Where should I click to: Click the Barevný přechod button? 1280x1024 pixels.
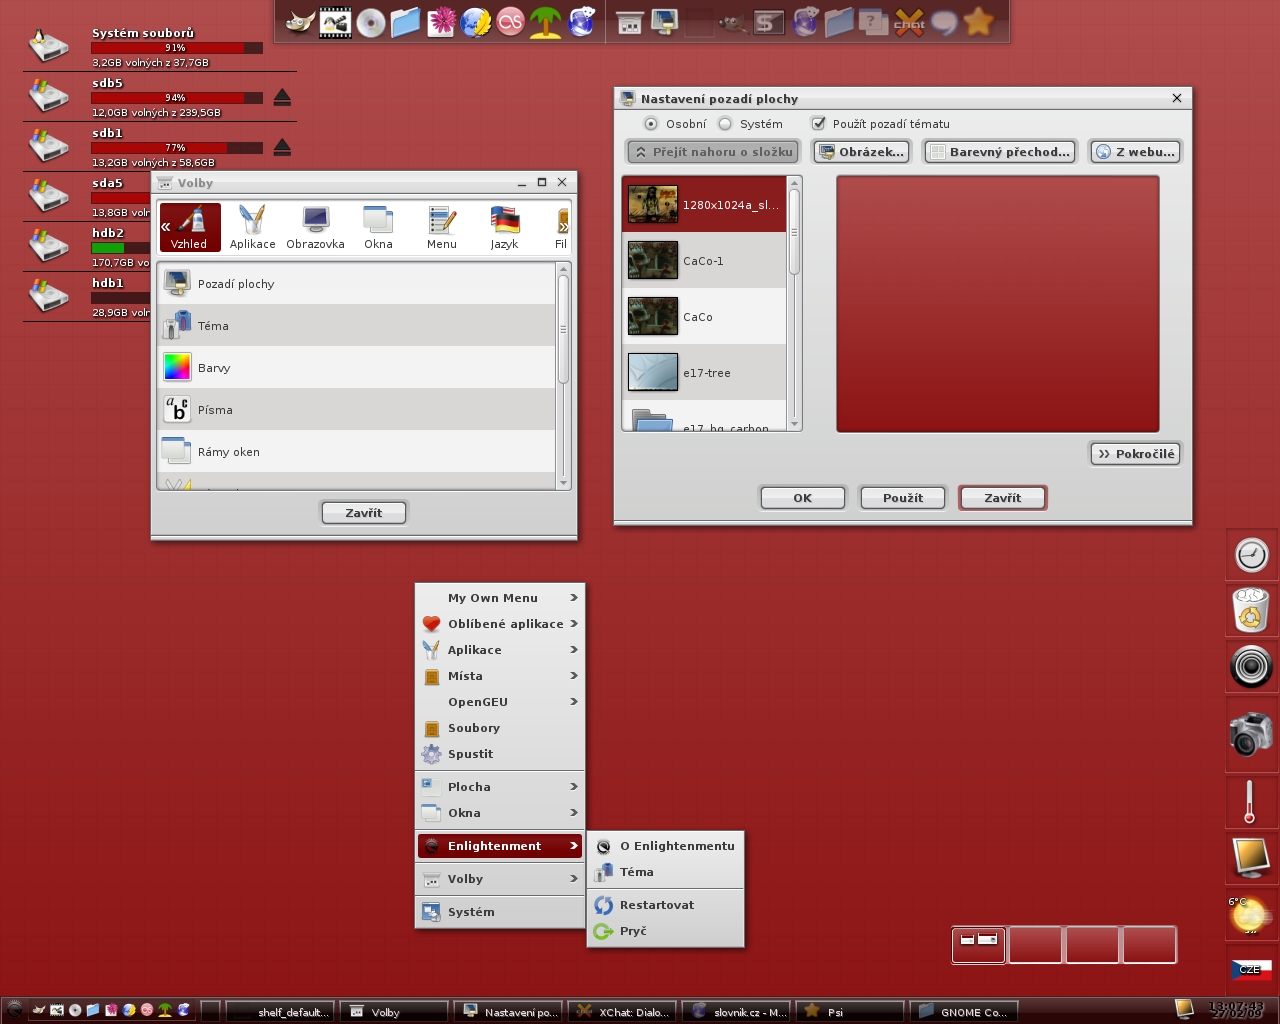pyautogui.click(x=1000, y=152)
